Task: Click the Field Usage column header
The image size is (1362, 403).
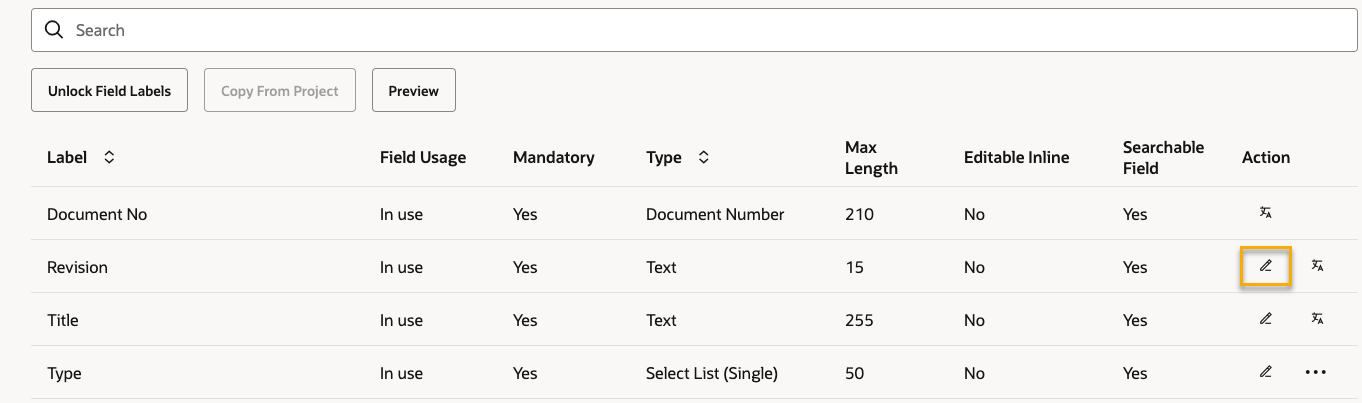Action: click(x=423, y=157)
